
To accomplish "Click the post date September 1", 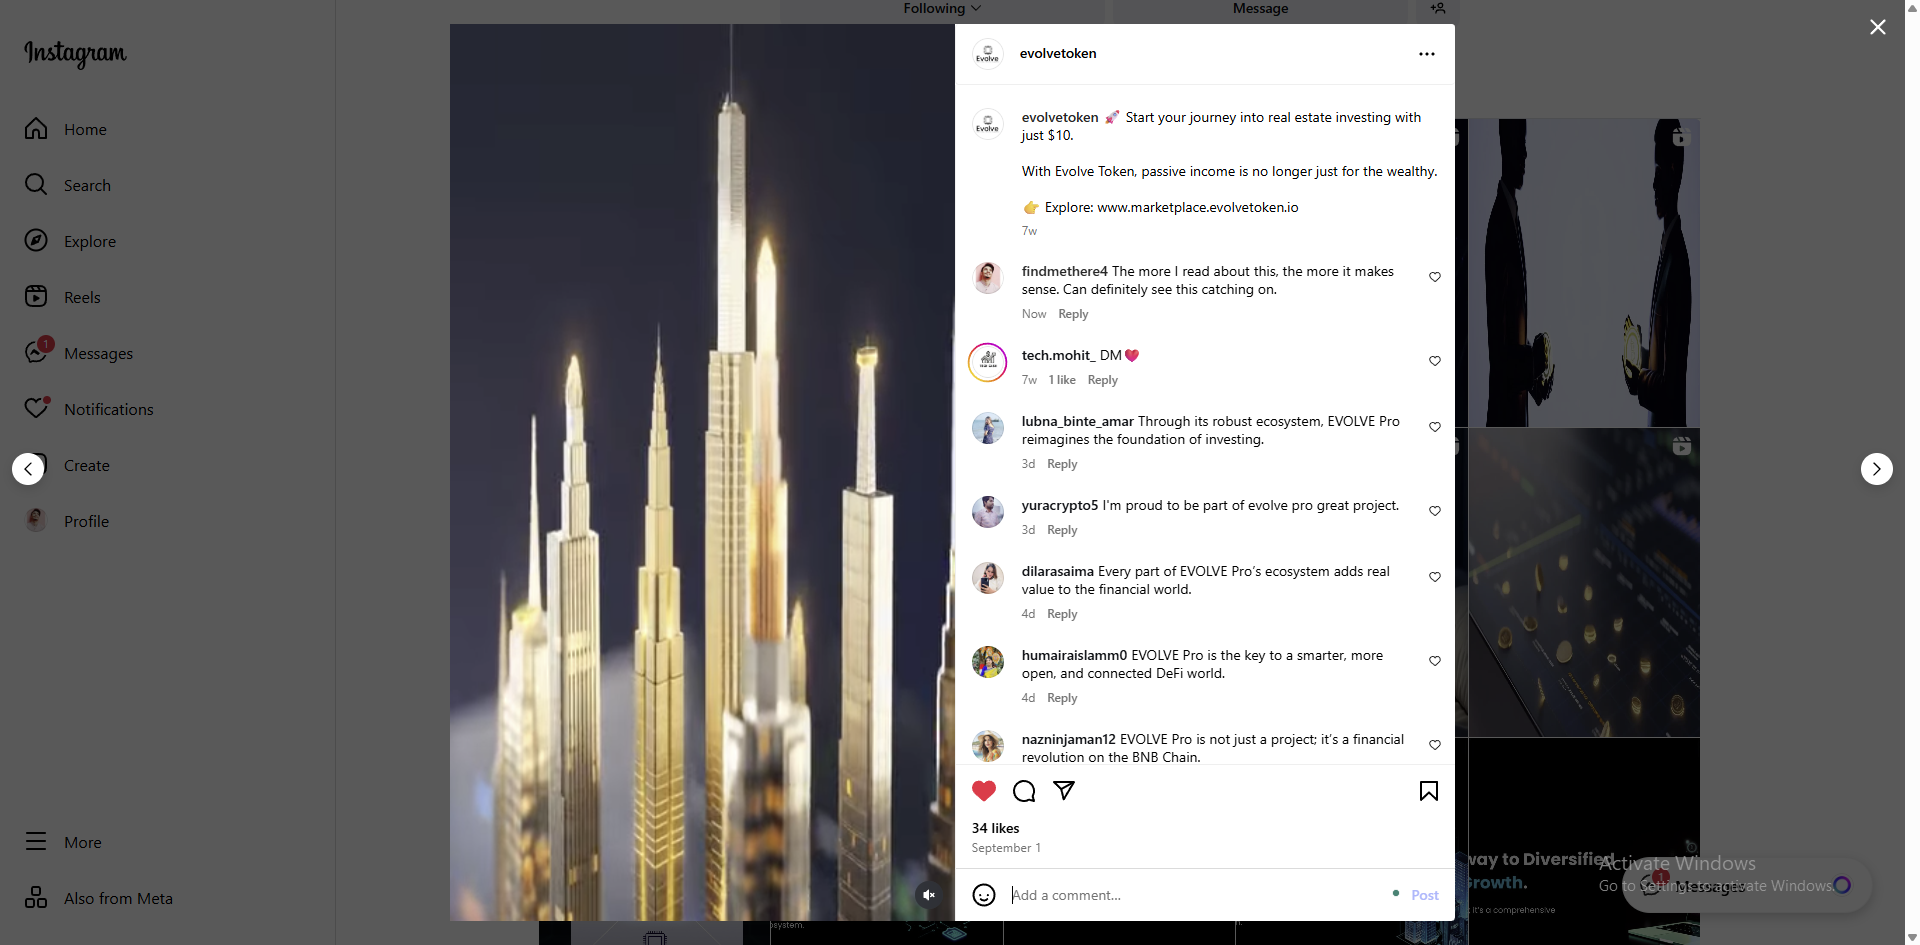I will (1006, 848).
